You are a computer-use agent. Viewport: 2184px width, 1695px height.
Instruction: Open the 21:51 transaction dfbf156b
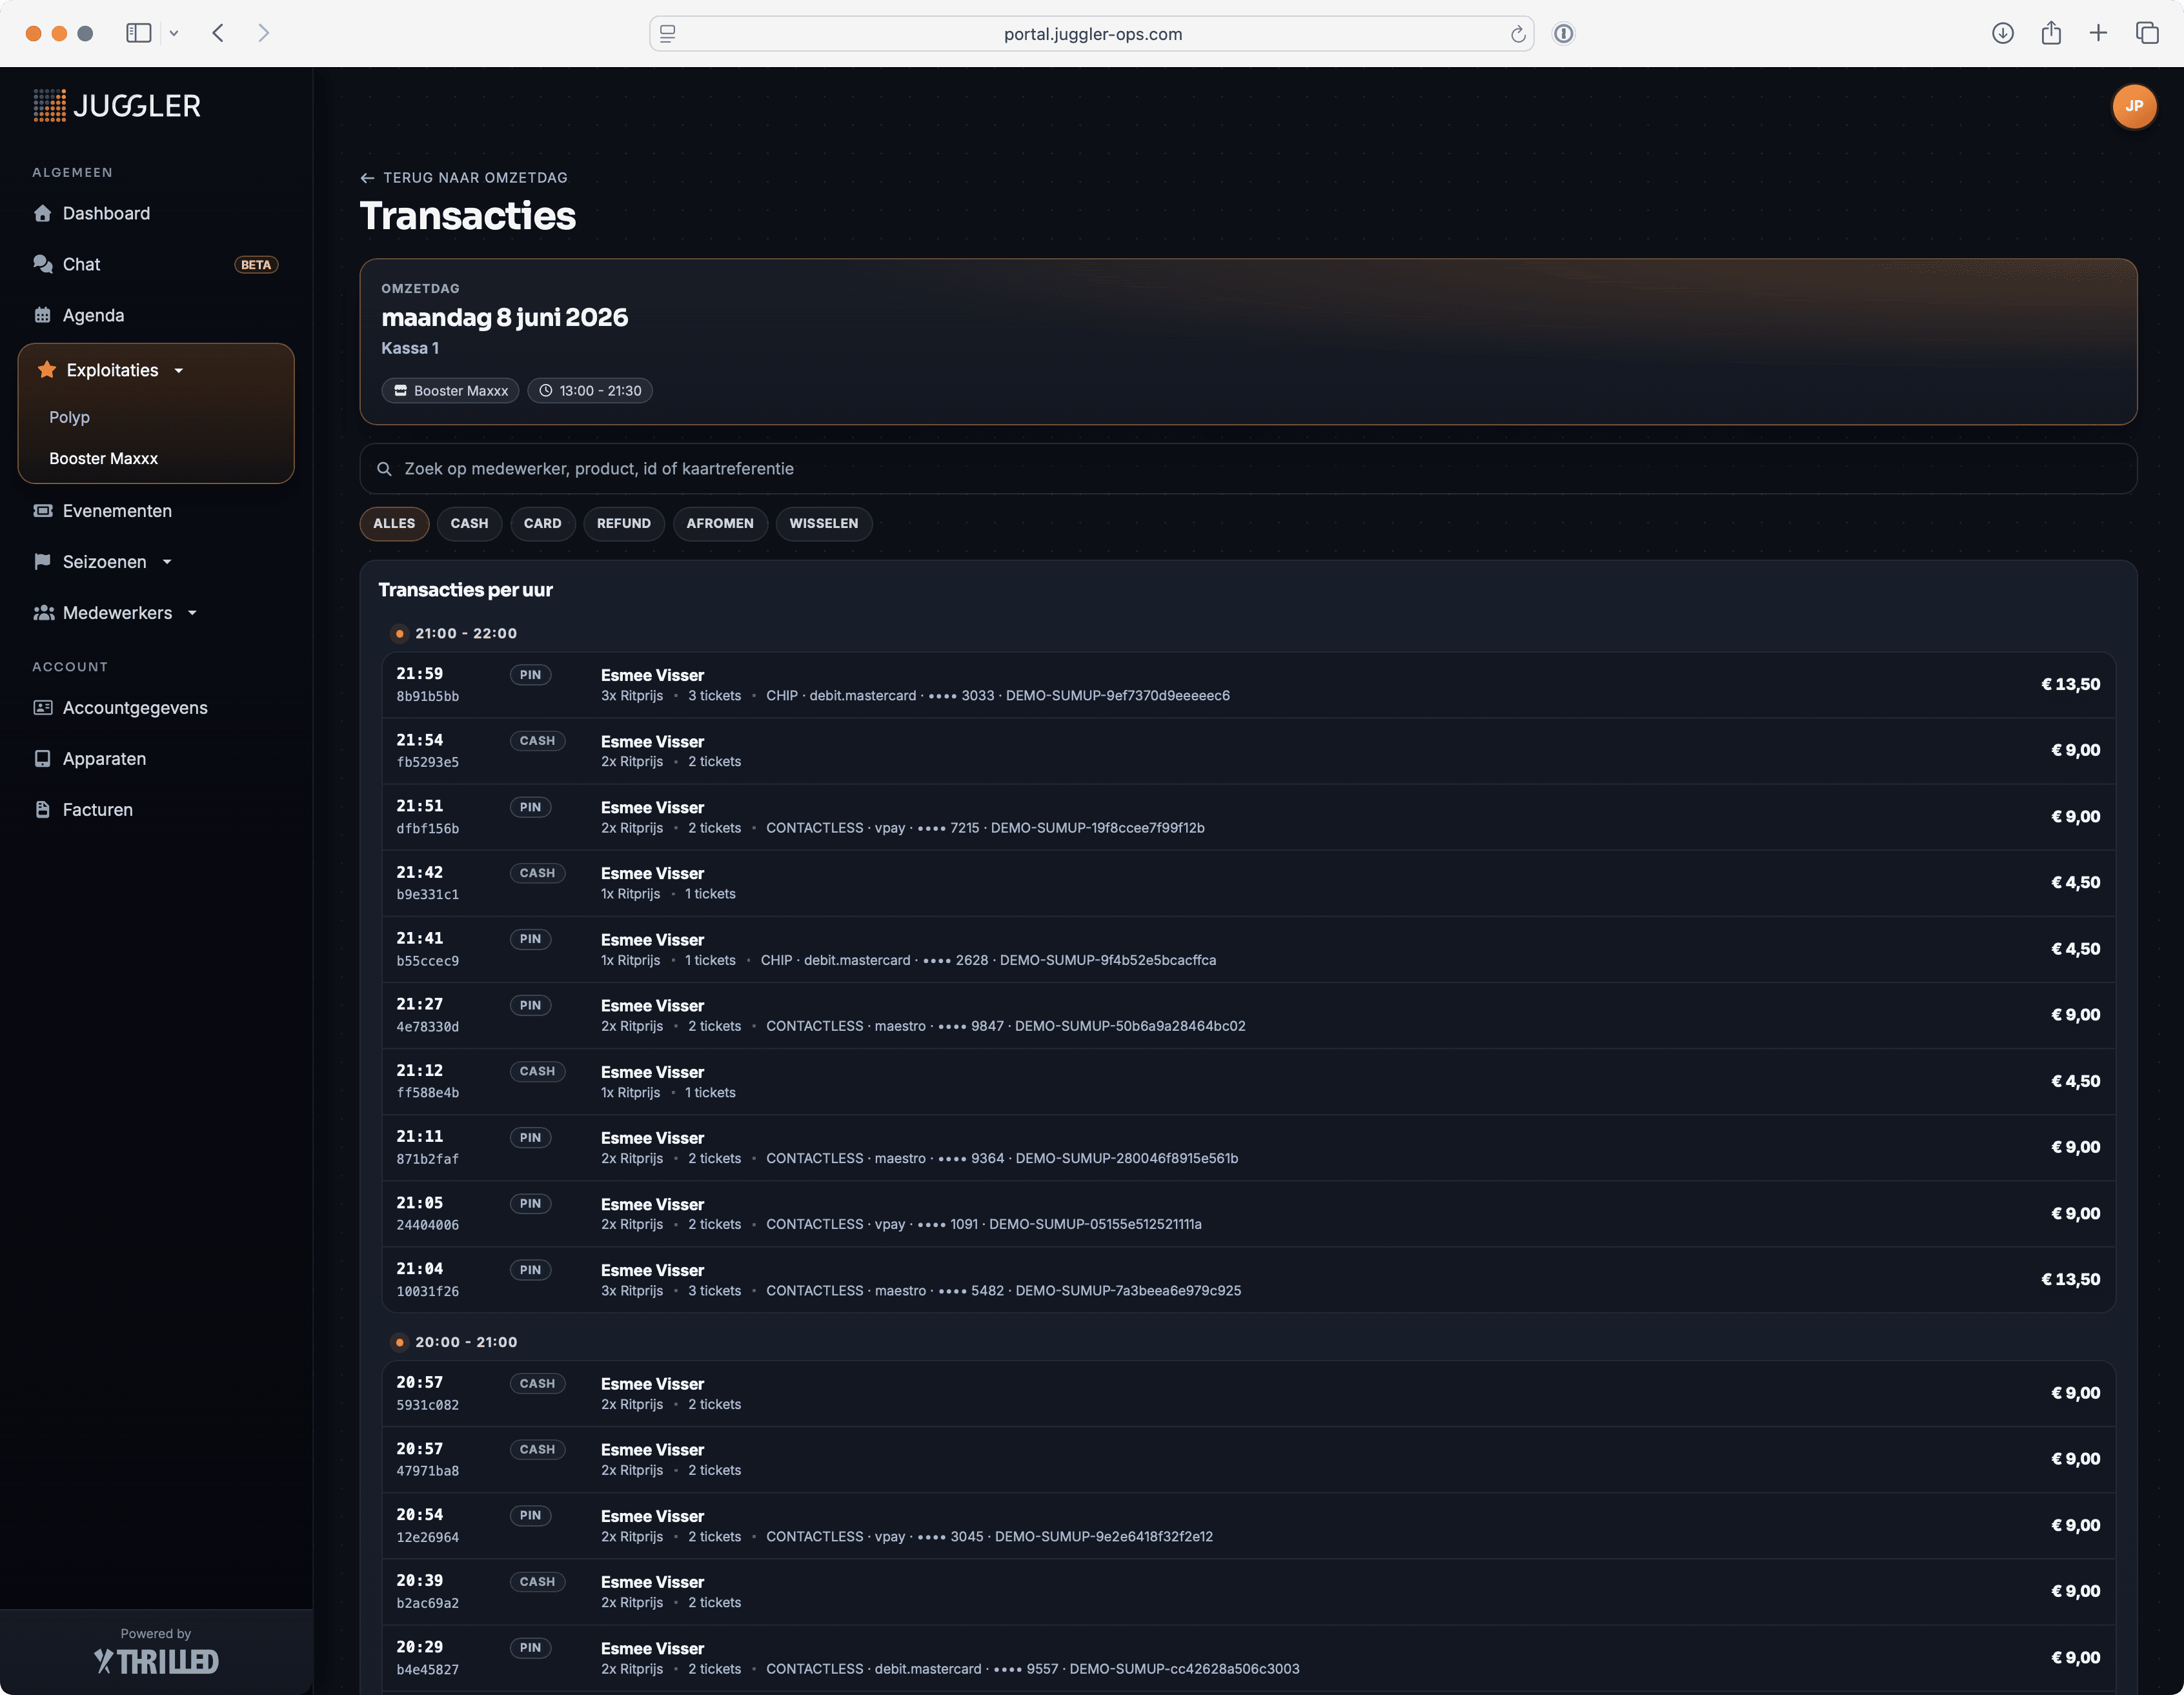click(1248, 817)
